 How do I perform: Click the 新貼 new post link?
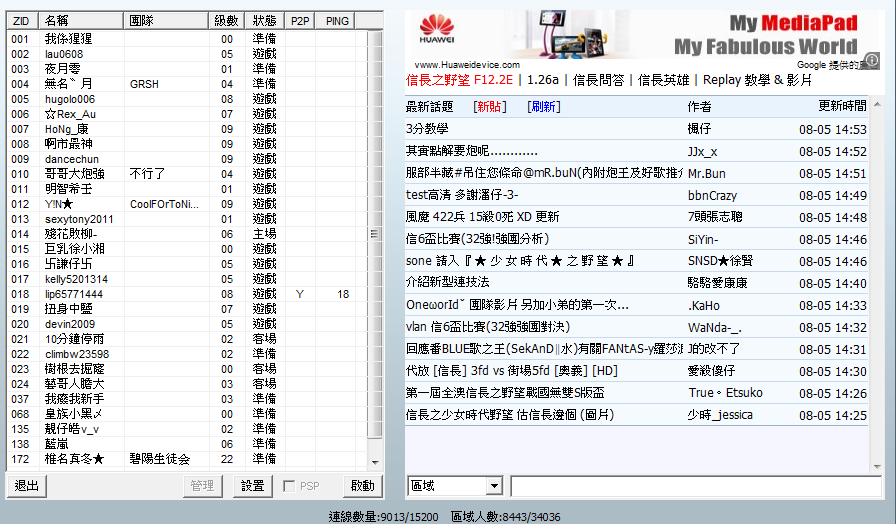[x=490, y=107]
